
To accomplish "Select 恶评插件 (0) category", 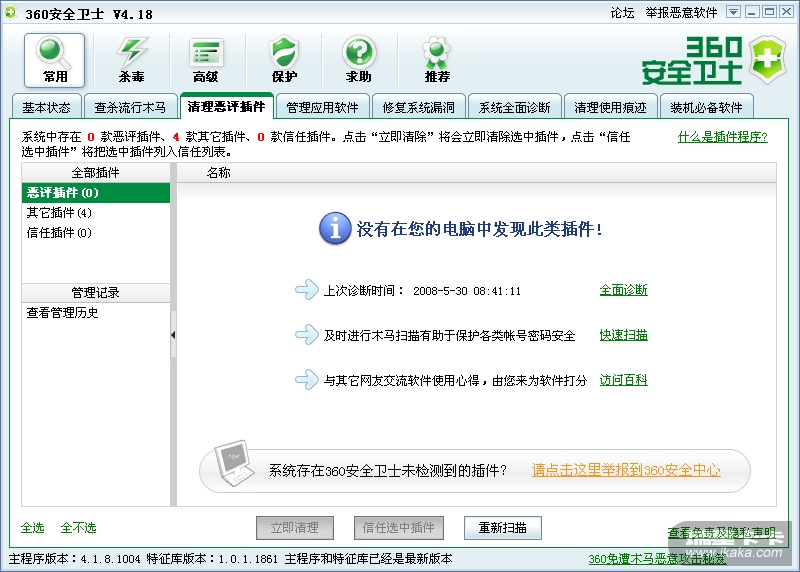I will coord(96,193).
